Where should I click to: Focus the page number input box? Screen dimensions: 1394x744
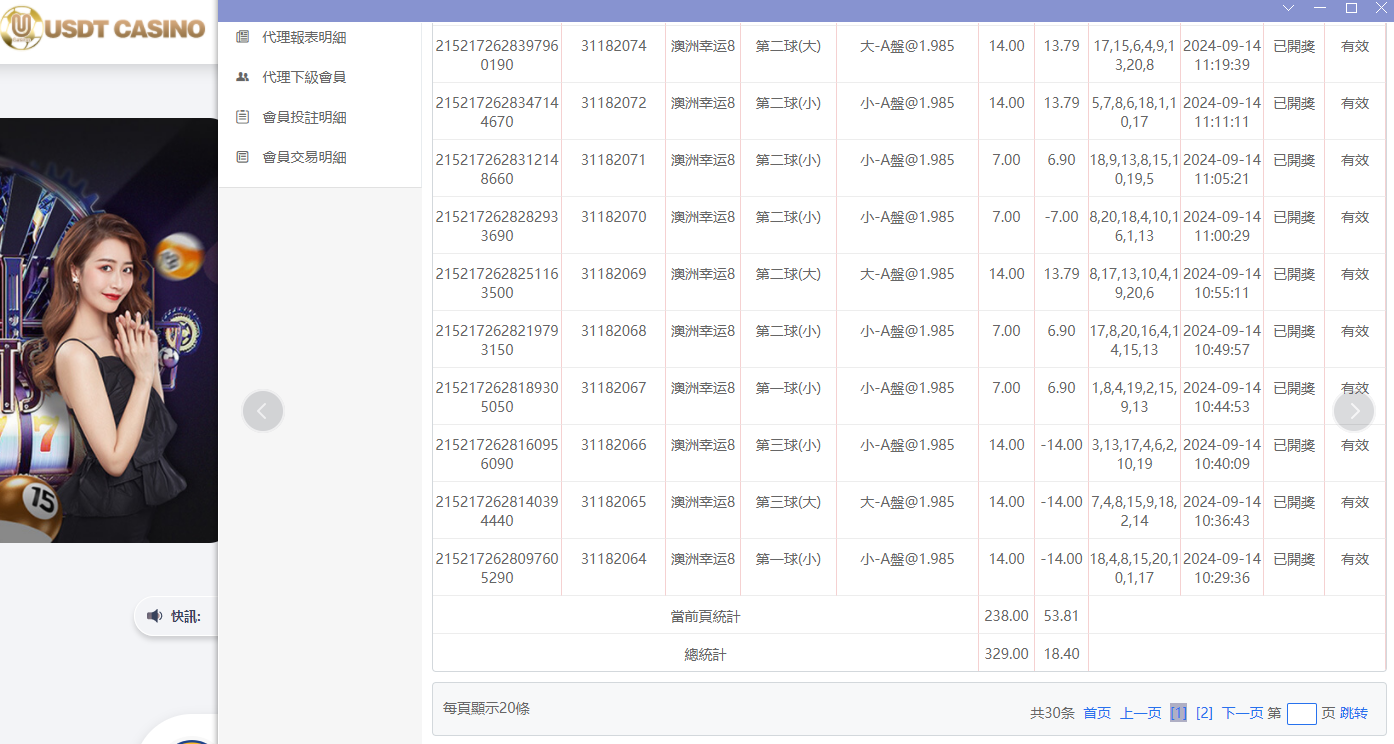[1301, 713]
